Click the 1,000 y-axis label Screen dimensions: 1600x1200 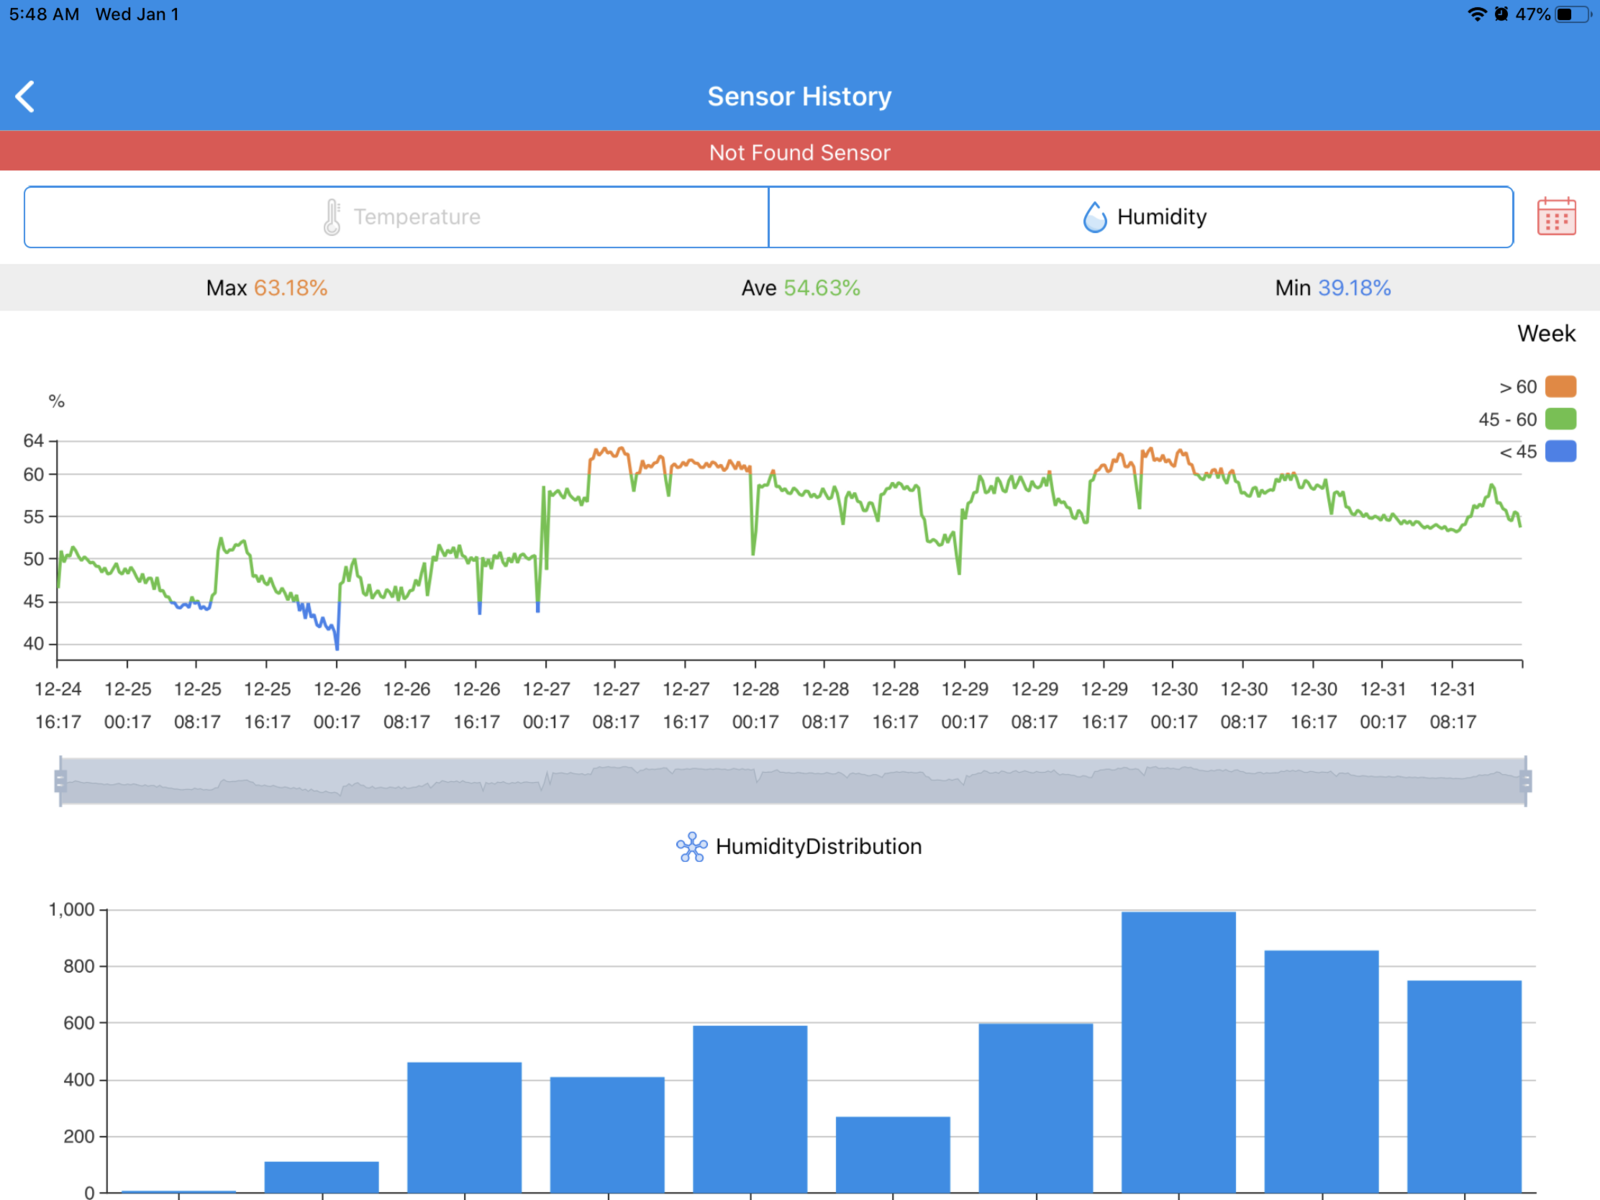72,910
